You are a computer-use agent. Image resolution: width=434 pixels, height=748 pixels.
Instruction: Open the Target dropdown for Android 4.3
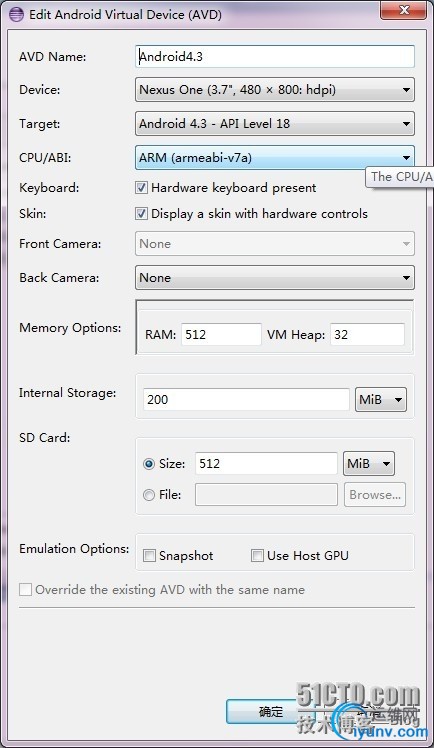pyautogui.click(x=275, y=124)
